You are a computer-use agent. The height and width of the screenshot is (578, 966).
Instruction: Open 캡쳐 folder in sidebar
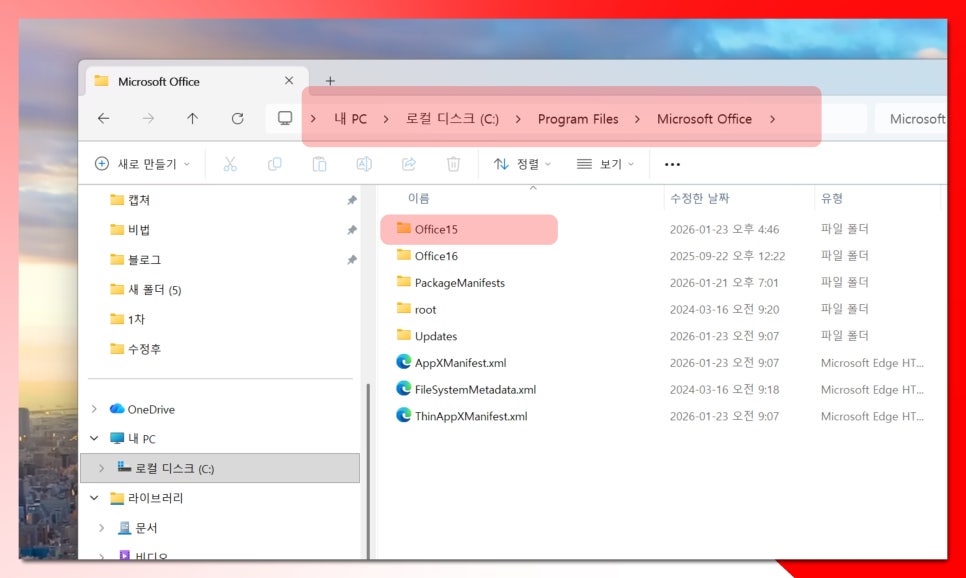click(130, 200)
